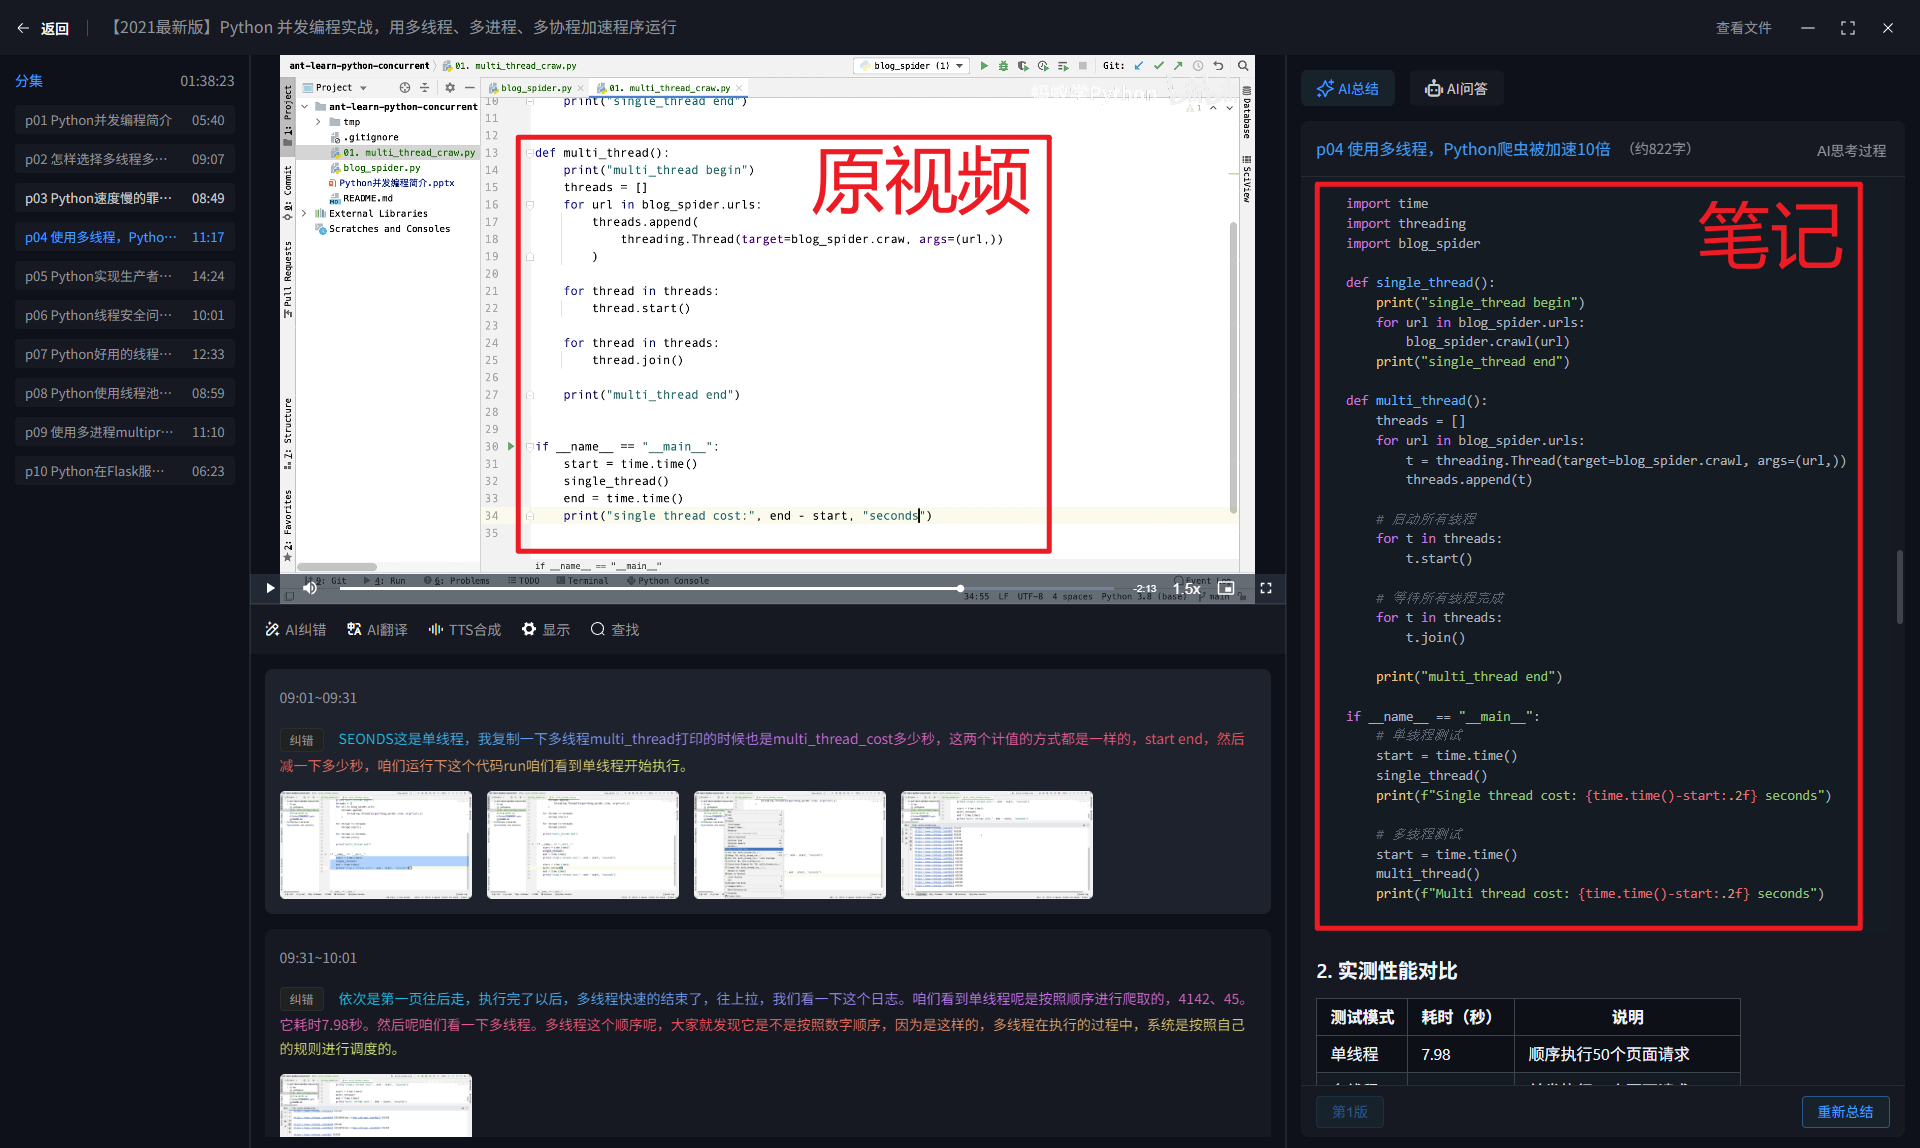Click the 说明 column header

tap(1627, 1017)
